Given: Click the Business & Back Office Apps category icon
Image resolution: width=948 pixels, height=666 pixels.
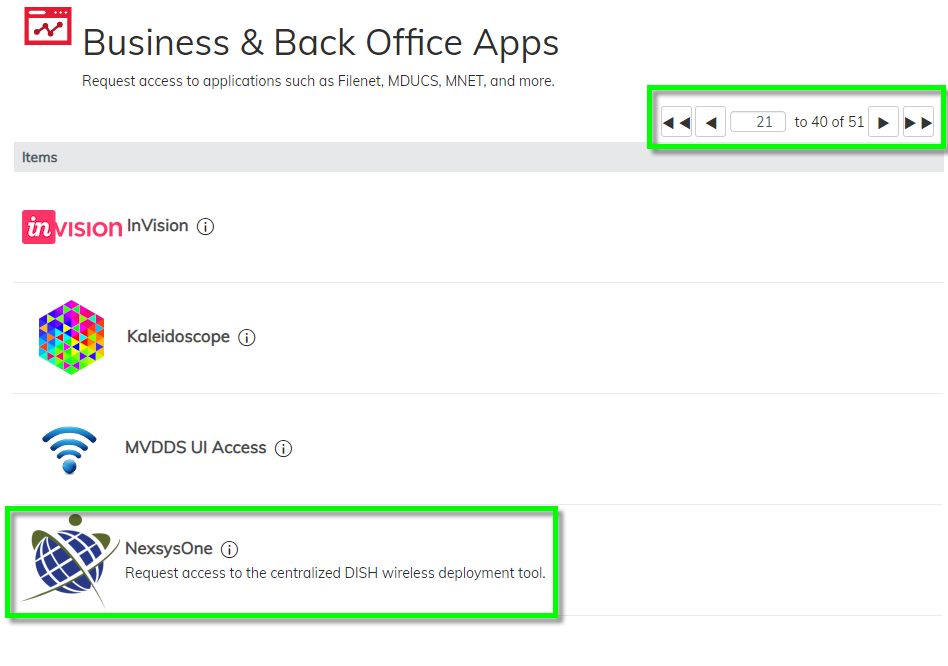Looking at the screenshot, I should tap(48, 26).
